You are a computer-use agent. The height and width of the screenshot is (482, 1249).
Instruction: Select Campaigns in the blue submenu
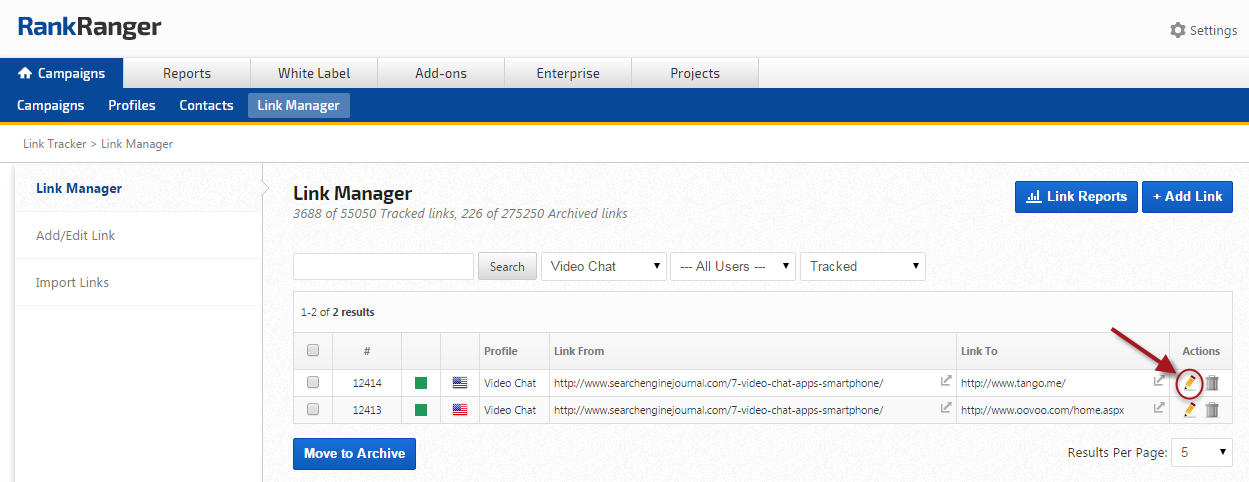51,105
